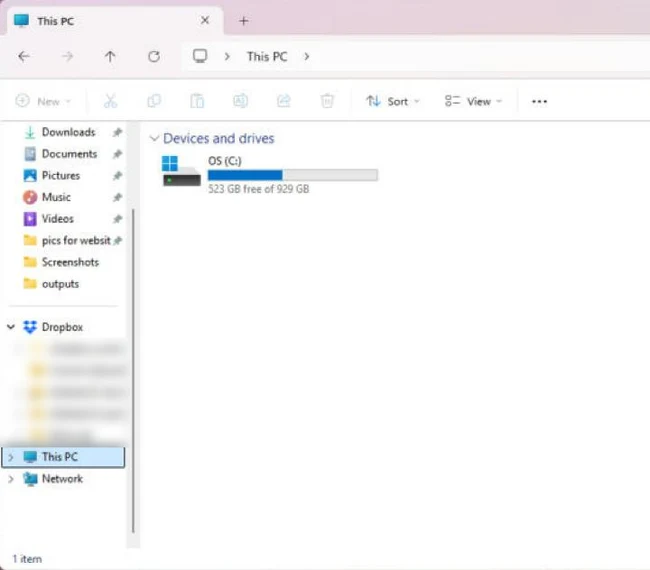This screenshot has width=650, height=570.
Task: Expand the This PC tree node
Action: (x=11, y=457)
